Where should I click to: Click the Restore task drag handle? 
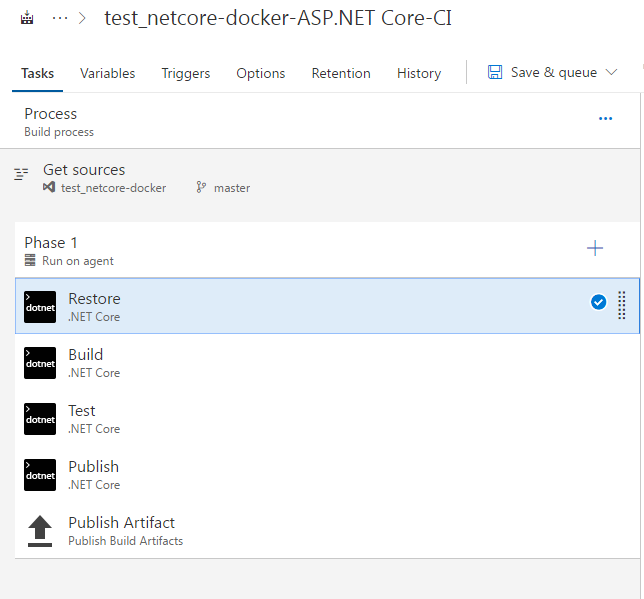[622, 305]
